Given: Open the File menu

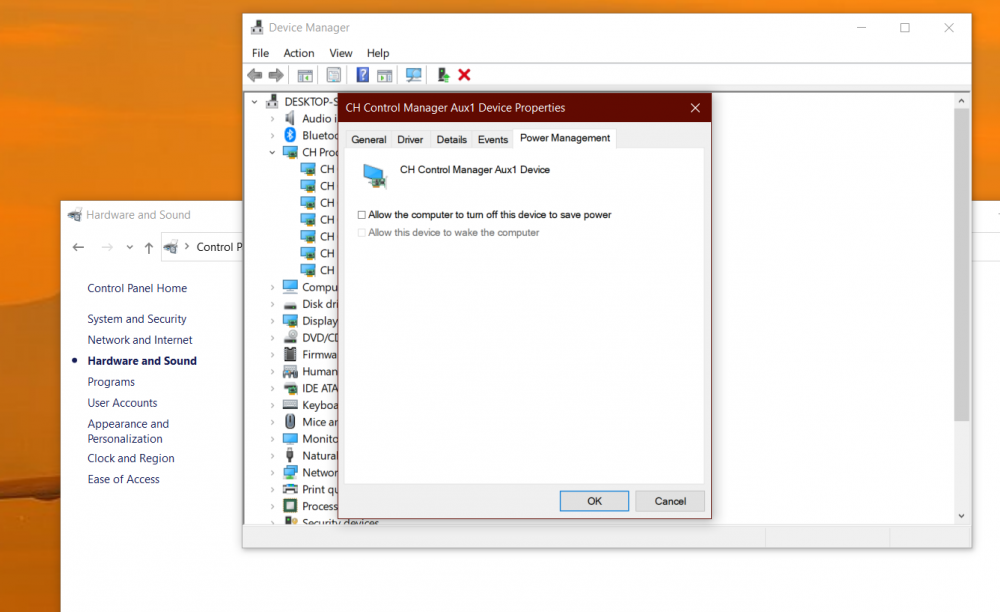Looking at the screenshot, I should pos(260,53).
